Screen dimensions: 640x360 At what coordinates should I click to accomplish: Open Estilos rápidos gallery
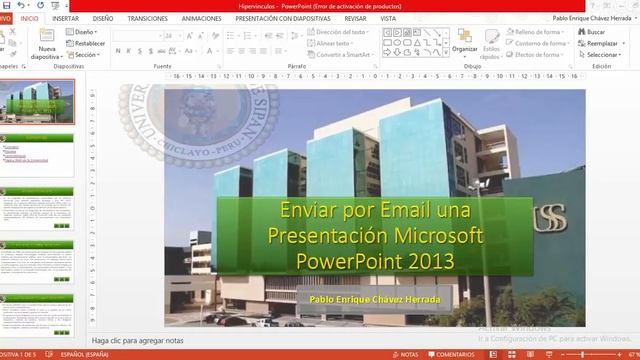pos(491,44)
